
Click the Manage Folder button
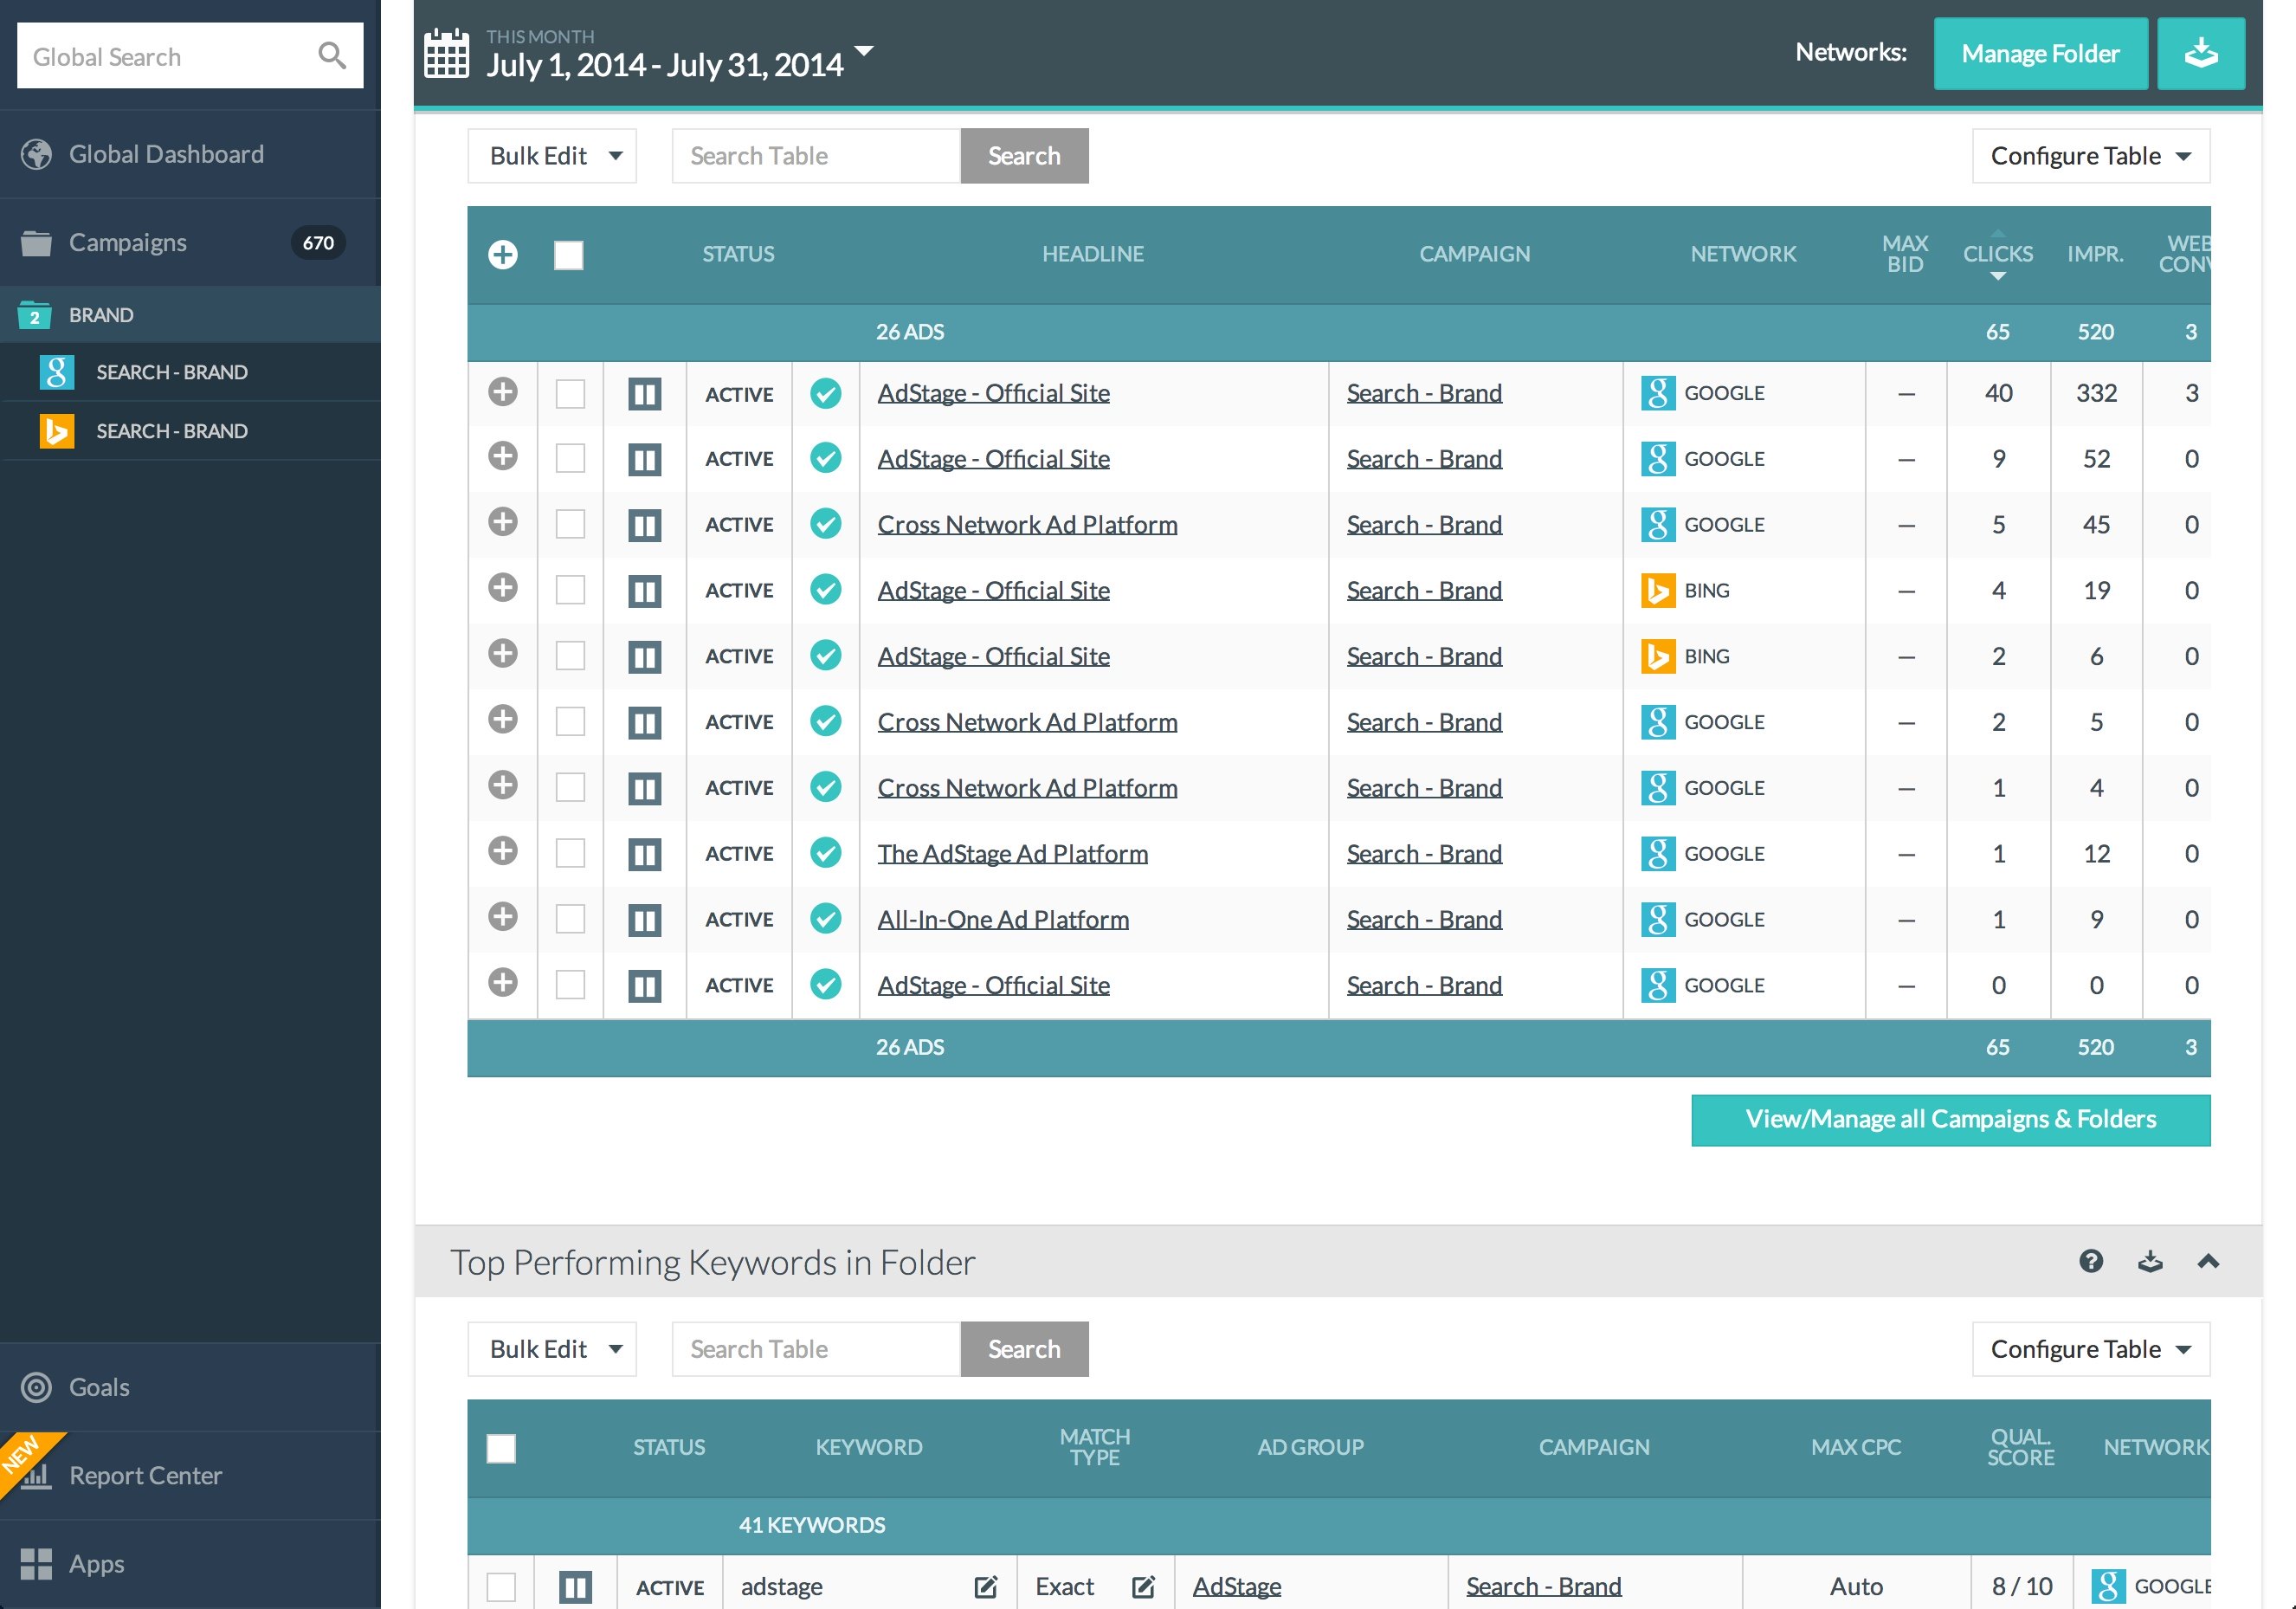(x=2040, y=53)
